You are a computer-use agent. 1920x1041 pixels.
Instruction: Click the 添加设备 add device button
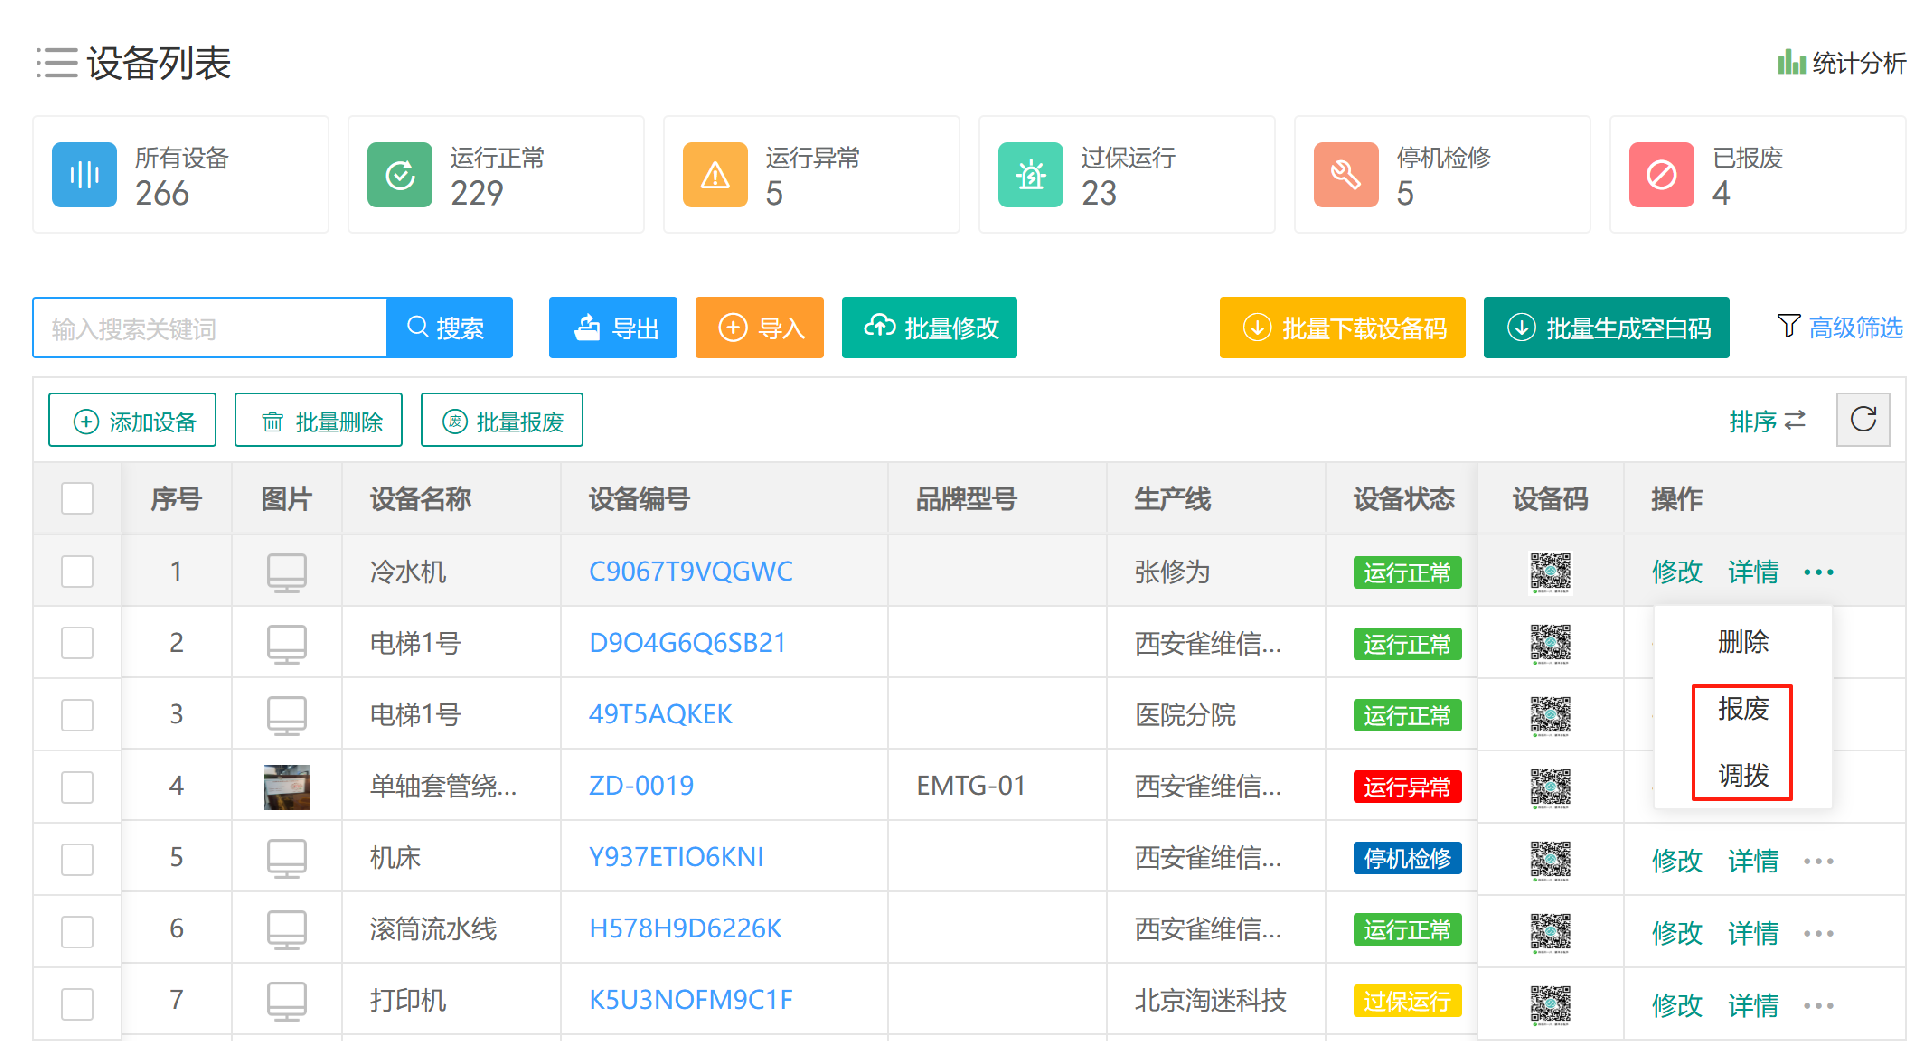tap(131, 419)
